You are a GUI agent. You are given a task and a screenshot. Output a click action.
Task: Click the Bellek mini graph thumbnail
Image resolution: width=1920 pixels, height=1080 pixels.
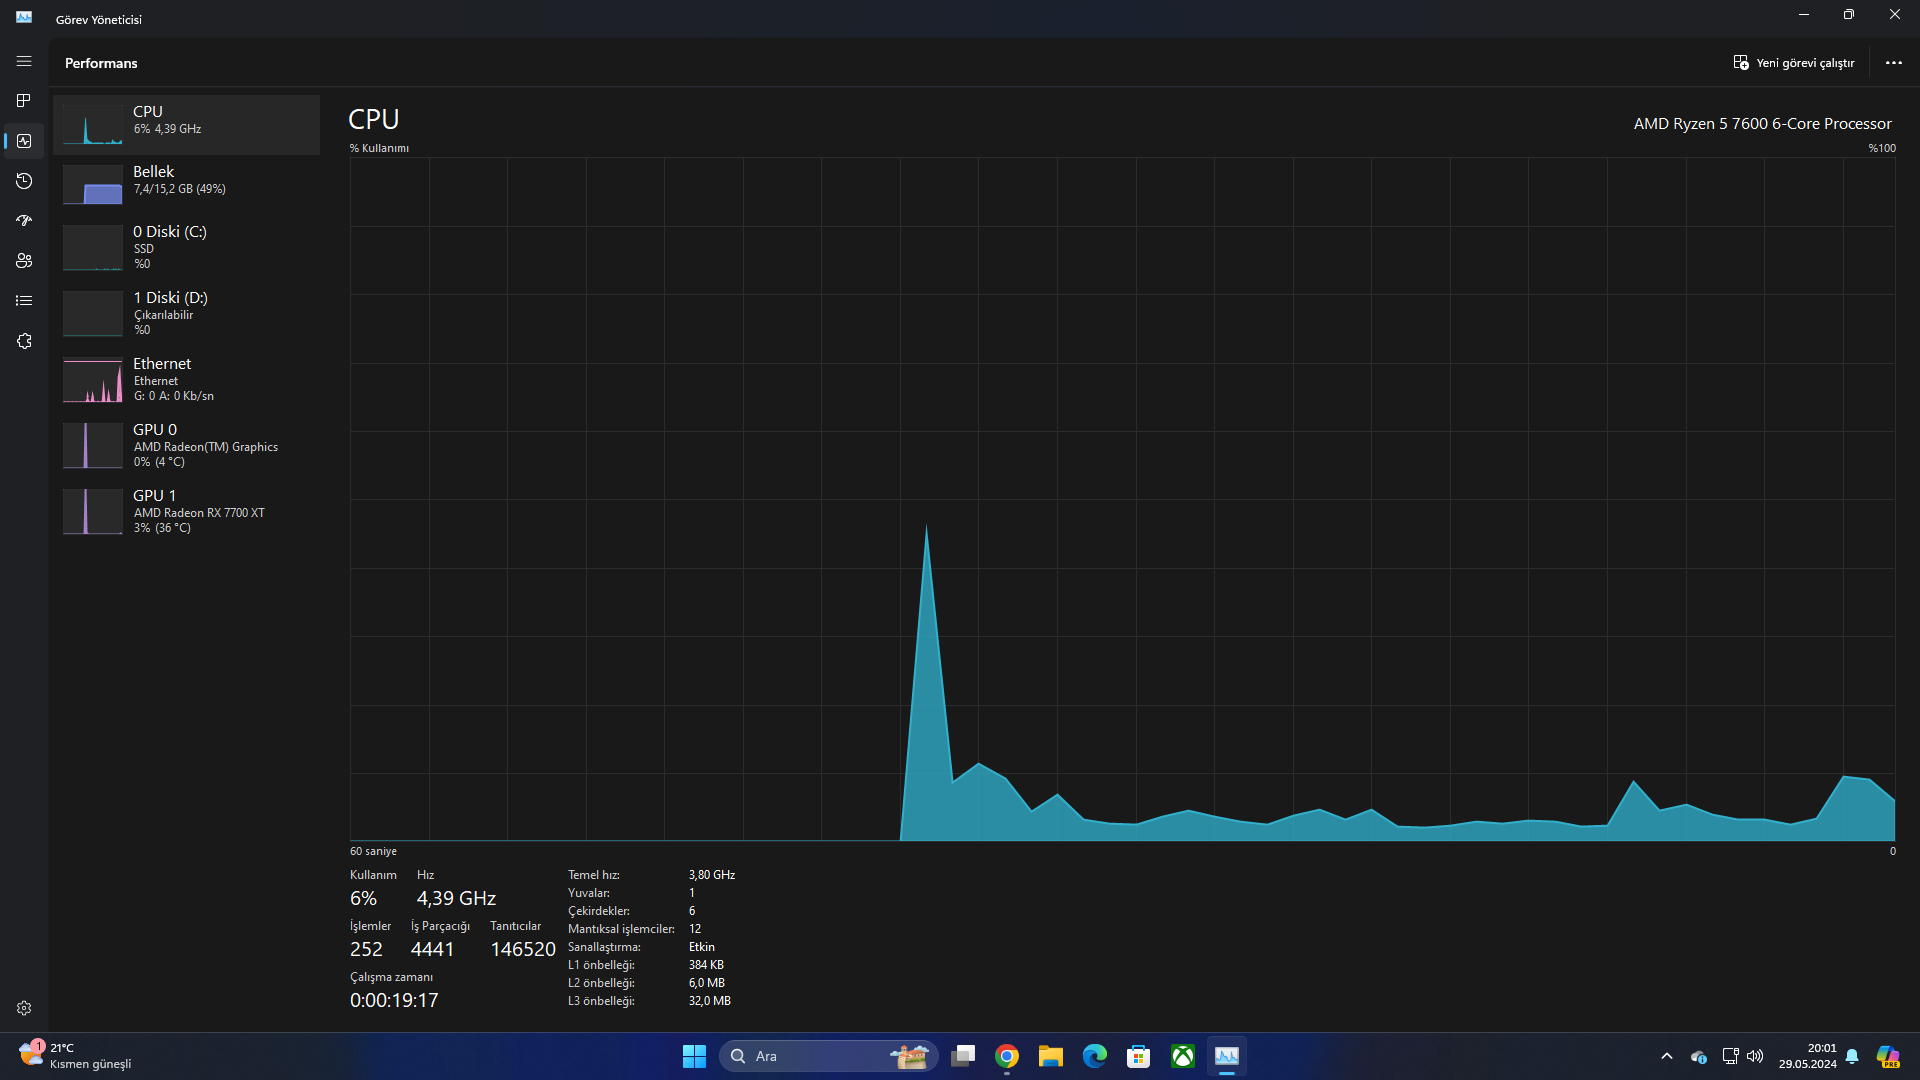coord(93,185)
